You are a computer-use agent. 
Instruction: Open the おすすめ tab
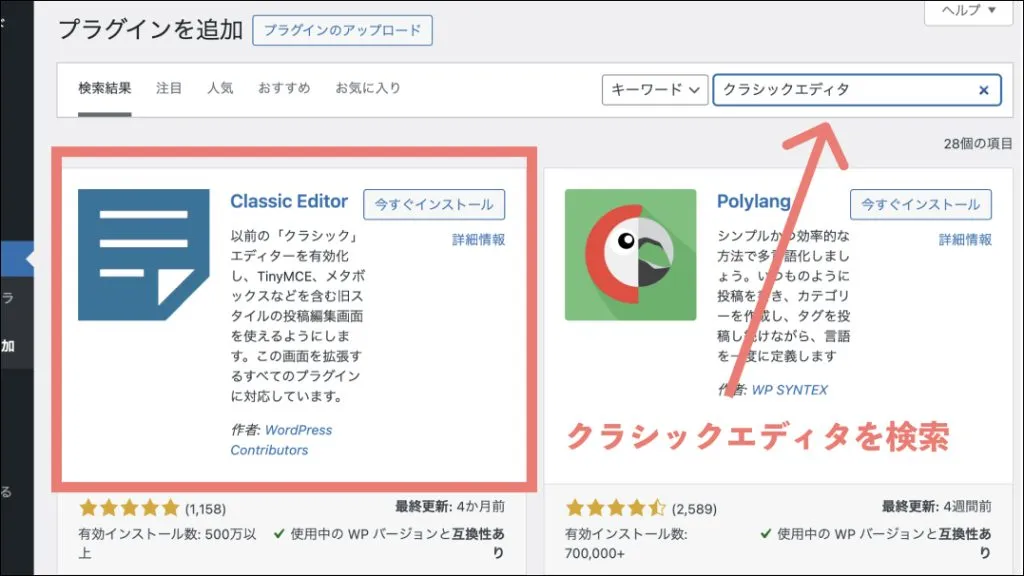pos(284,88)
